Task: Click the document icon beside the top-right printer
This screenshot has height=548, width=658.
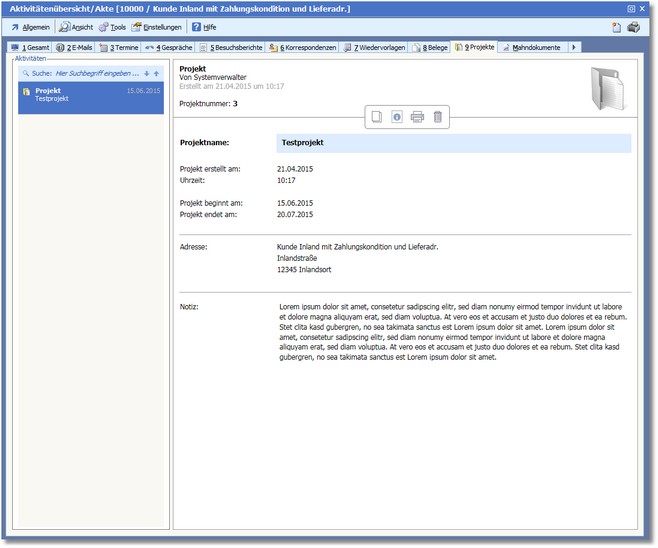Action: [616, 27]
